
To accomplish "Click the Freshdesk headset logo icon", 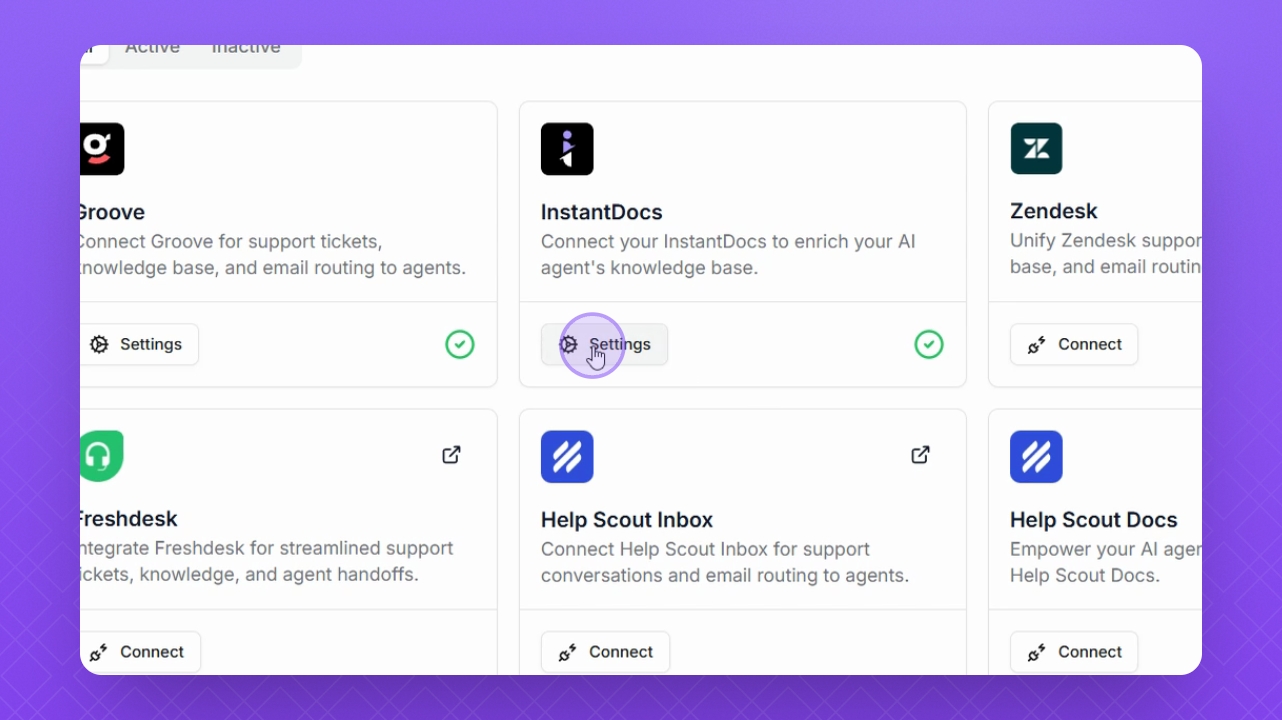I will click(x=101, y=456).
